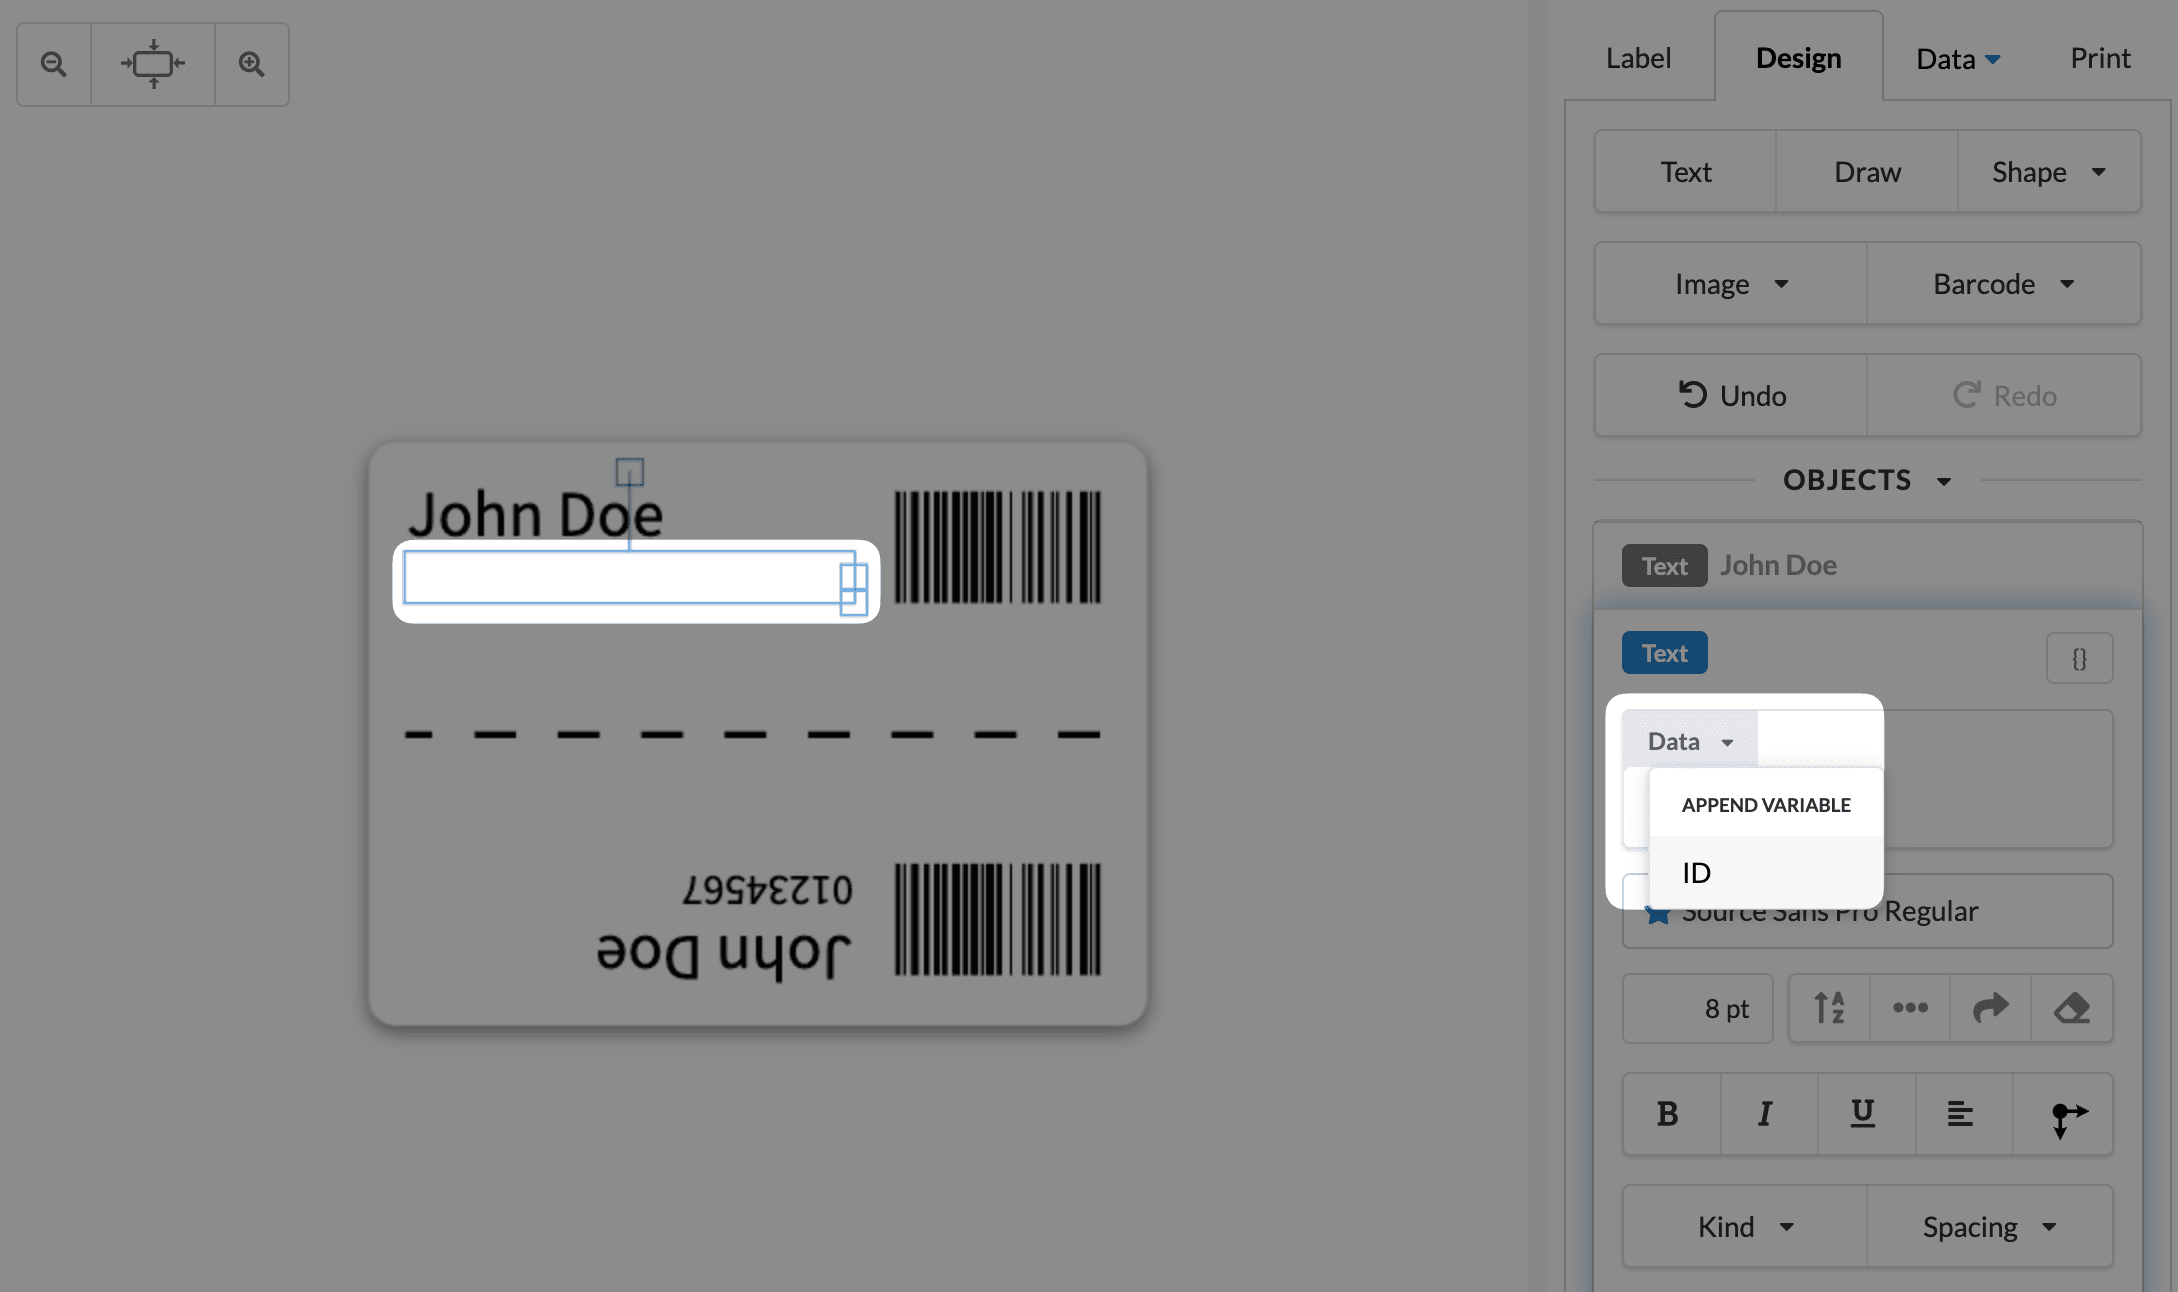Open the Kind dropdown
2178x1292 pixels.
click(x=1744, y=1226)
